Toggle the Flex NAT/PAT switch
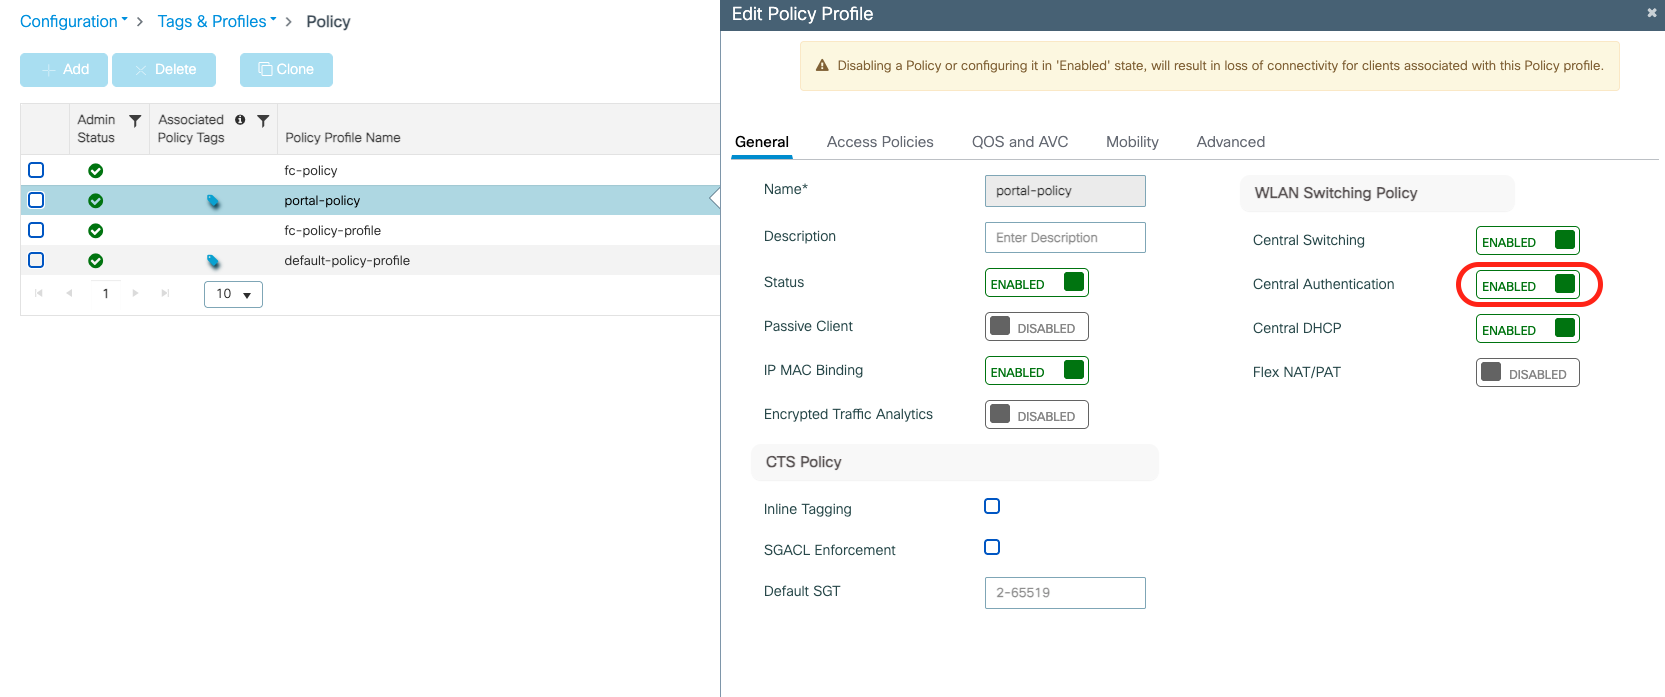The image size is (1665, 697). point(1527,373)
